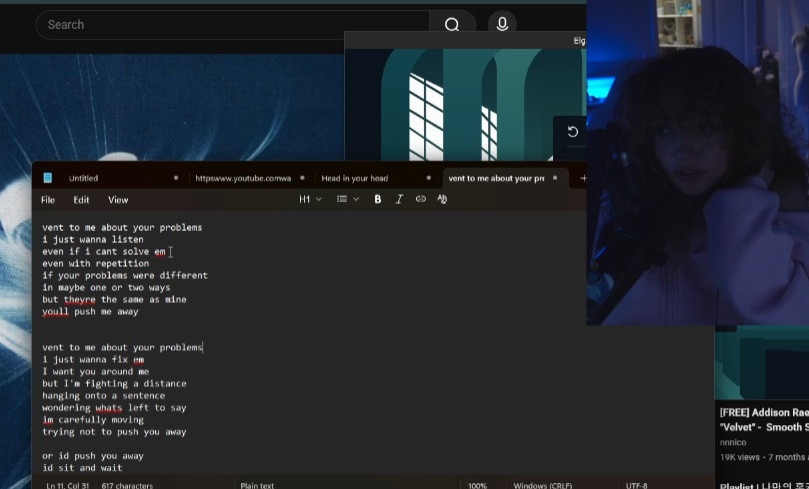This screenshot has height=489, width=809.
Task: Click the line 'hanging onto a sentence'
Action: tap(104, 396)
